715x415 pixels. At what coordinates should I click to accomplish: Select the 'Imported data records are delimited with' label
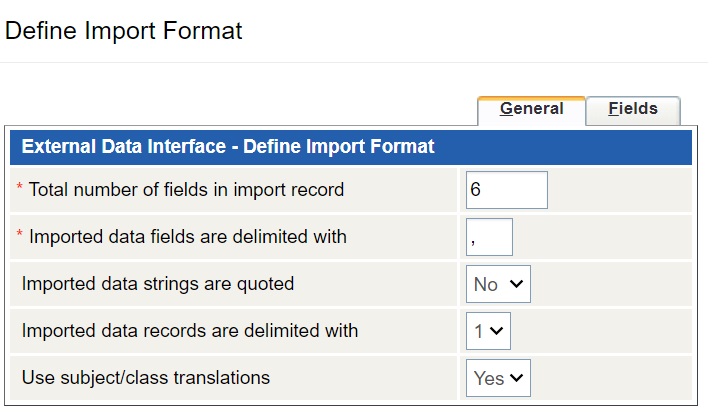point(190,331)
